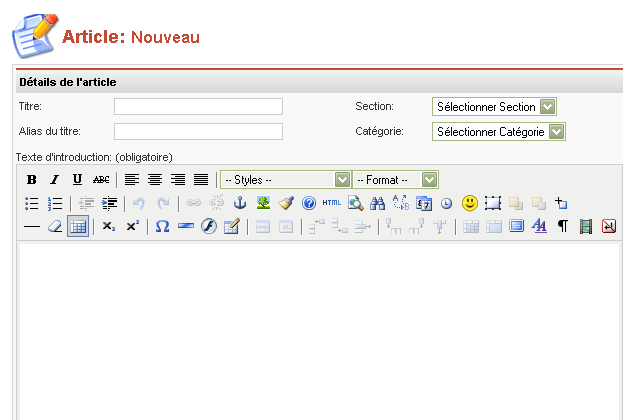Click into the Titre input field
Viewport: 623px width, 420px height.
click(x=198, y=107)
